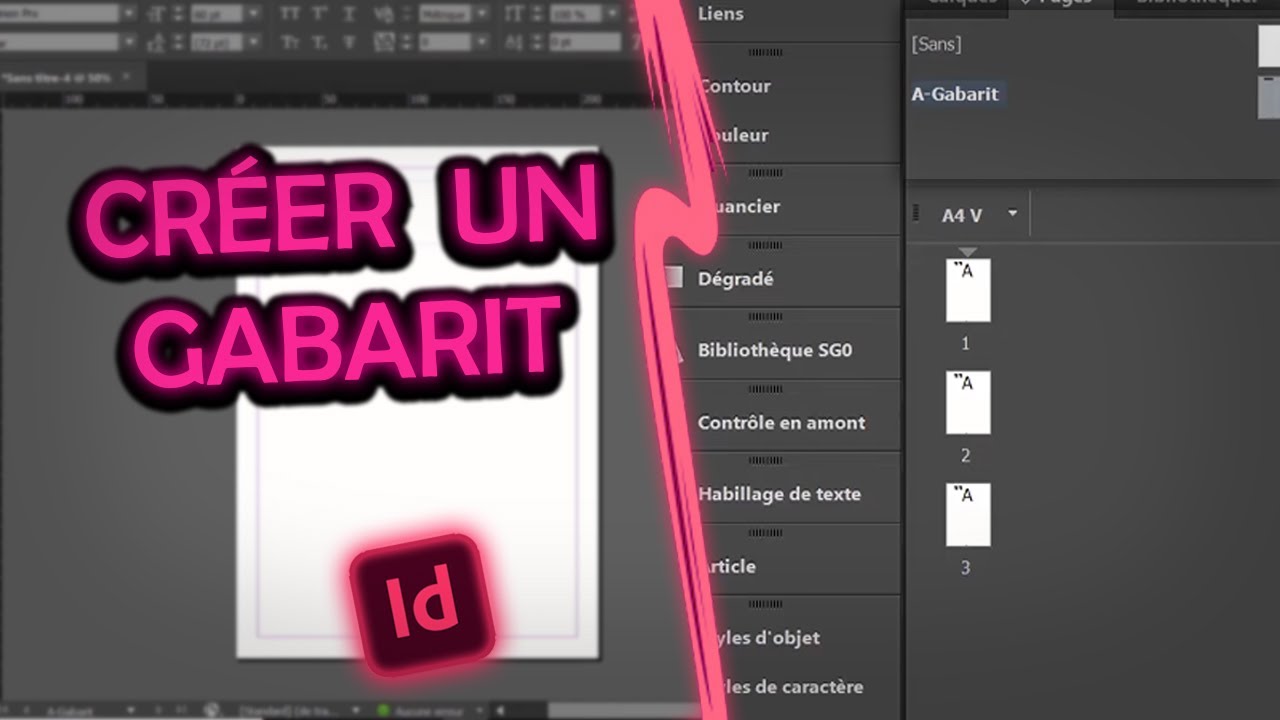
Task: Open the Liens panel
Action: coord(720,14)
